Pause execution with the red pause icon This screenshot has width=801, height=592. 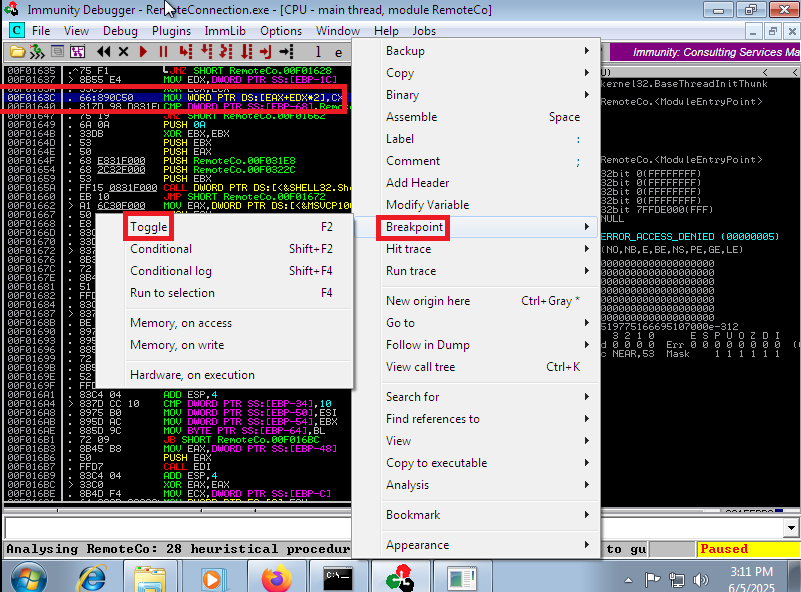click(x=163, y=52)
